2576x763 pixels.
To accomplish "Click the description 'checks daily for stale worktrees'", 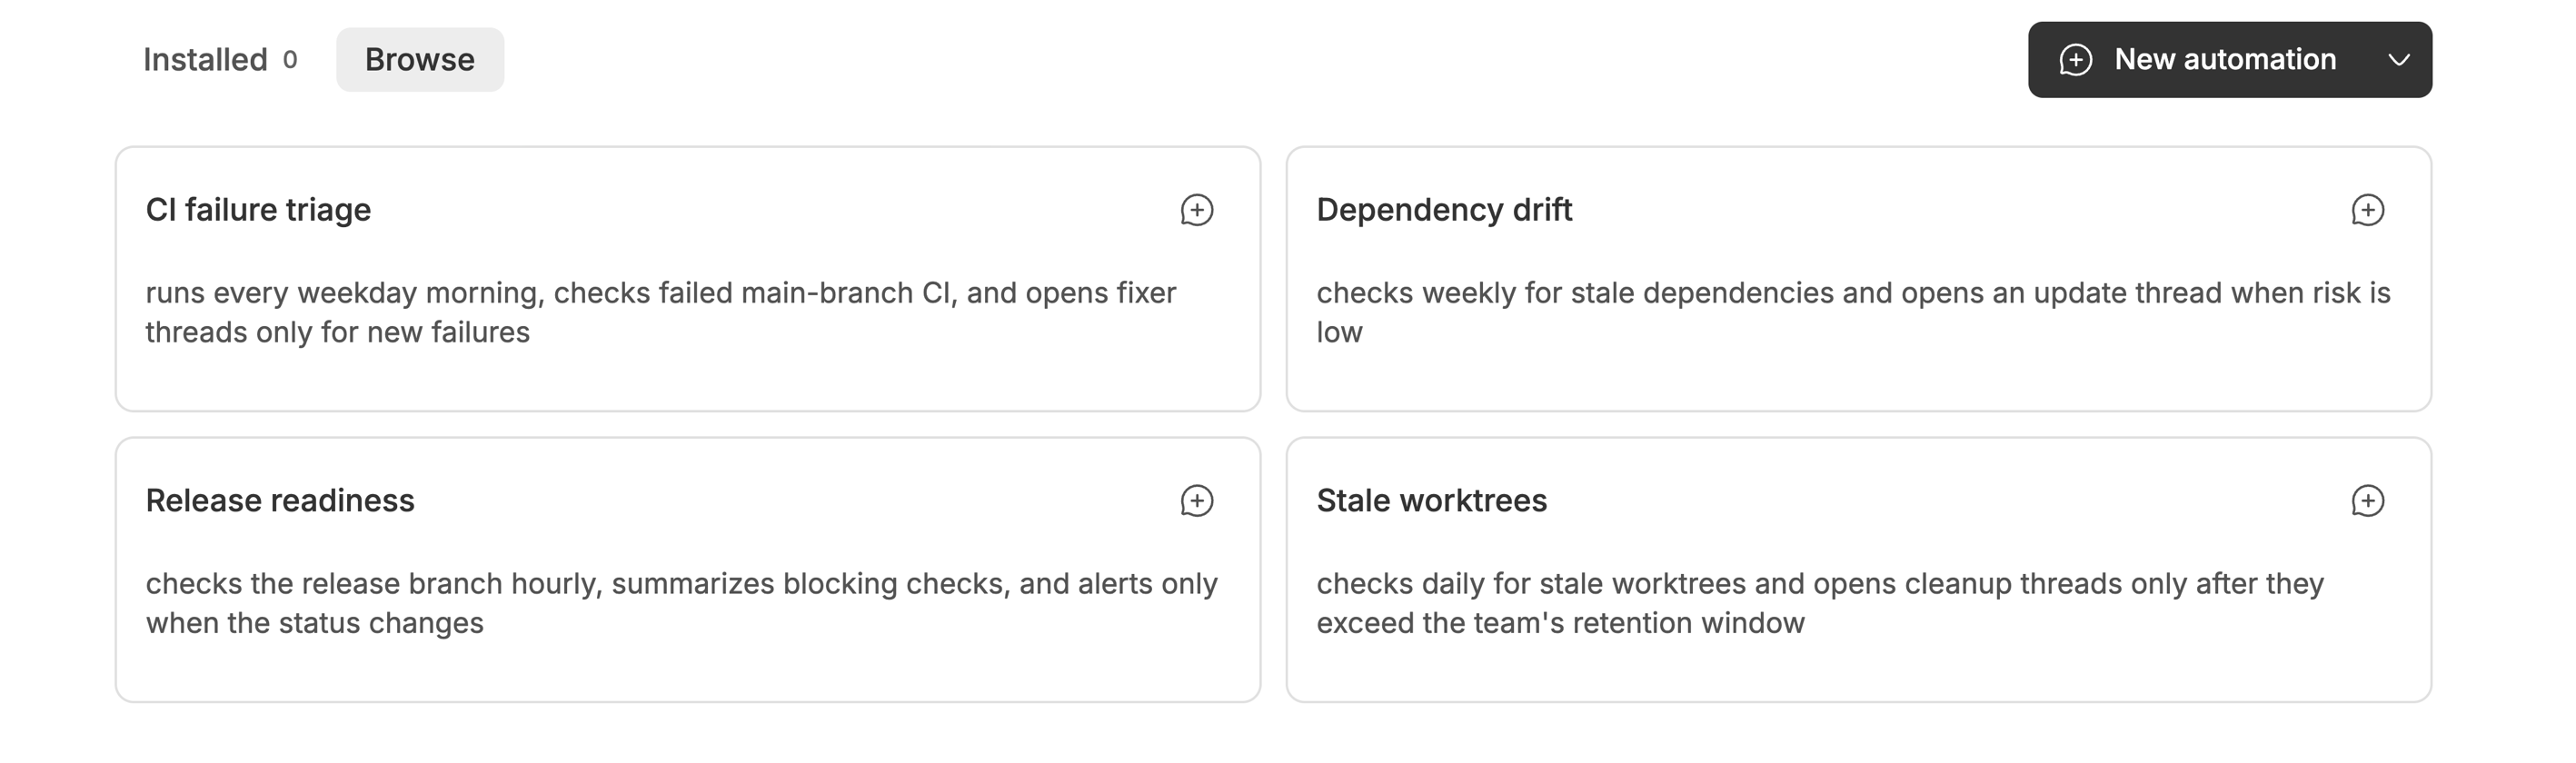I will [x=1820, y=603].
